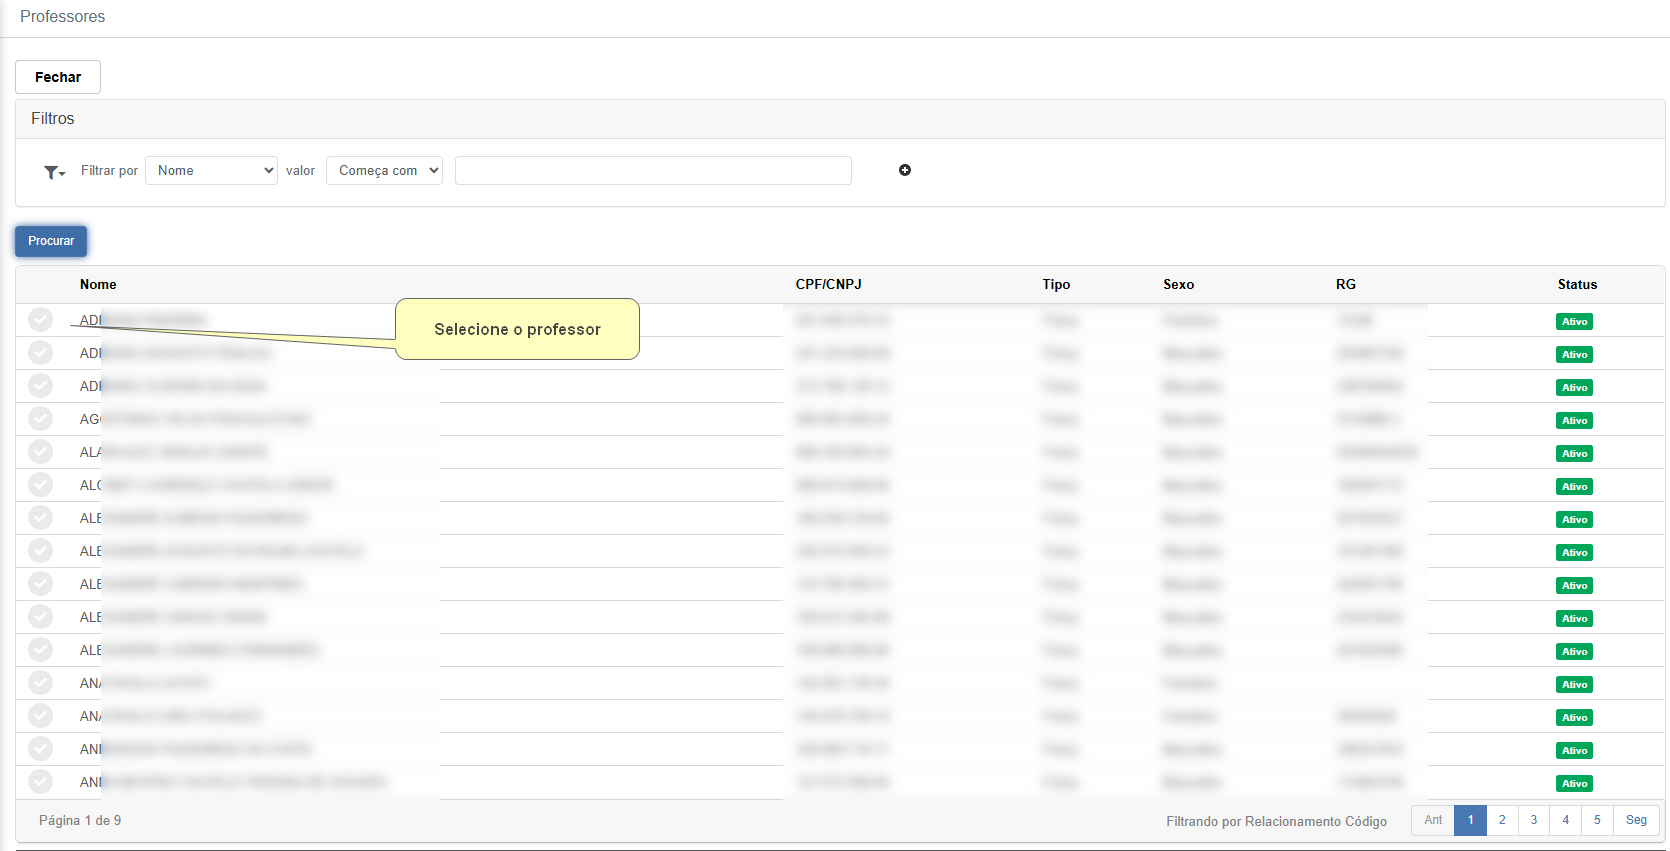Image resolution: width=1670 pixels, height=851 pixels.
Task: Select the fourth row check circle starting AG
Action: coord(40,419)
